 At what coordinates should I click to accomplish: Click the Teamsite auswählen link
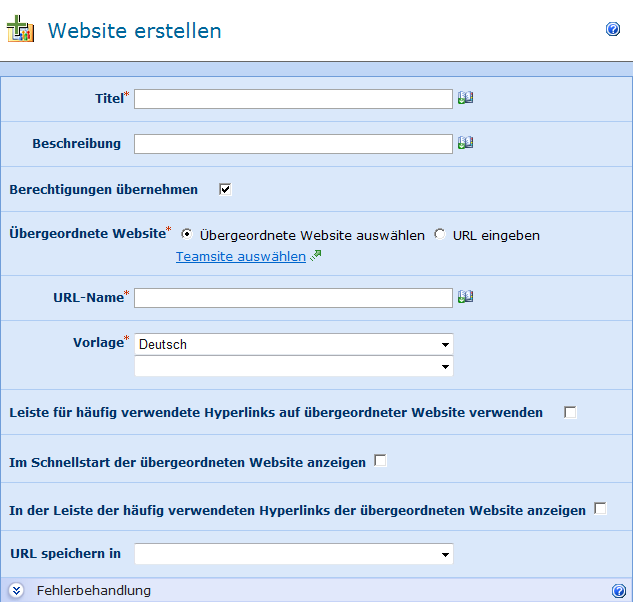coord(240,257)
